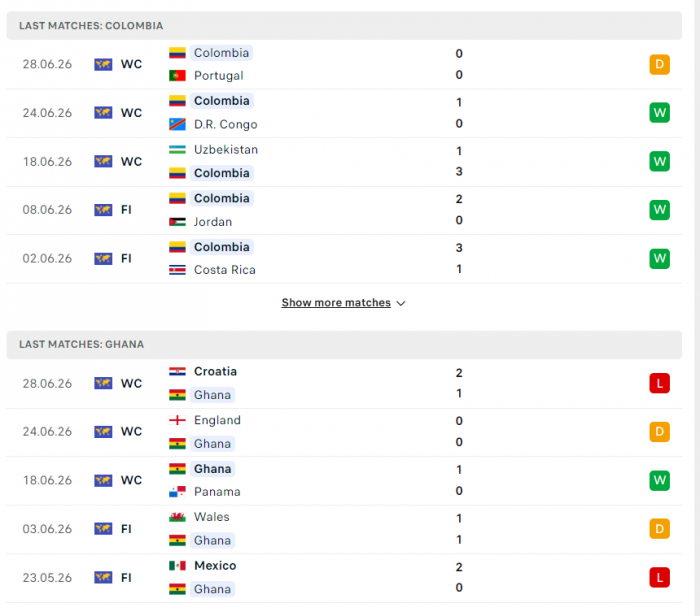Open the 08.06.26 Colombia vs Jordan match row
Image resolution: width=700 pixels, height=616 pixels.
click(344, 210)
